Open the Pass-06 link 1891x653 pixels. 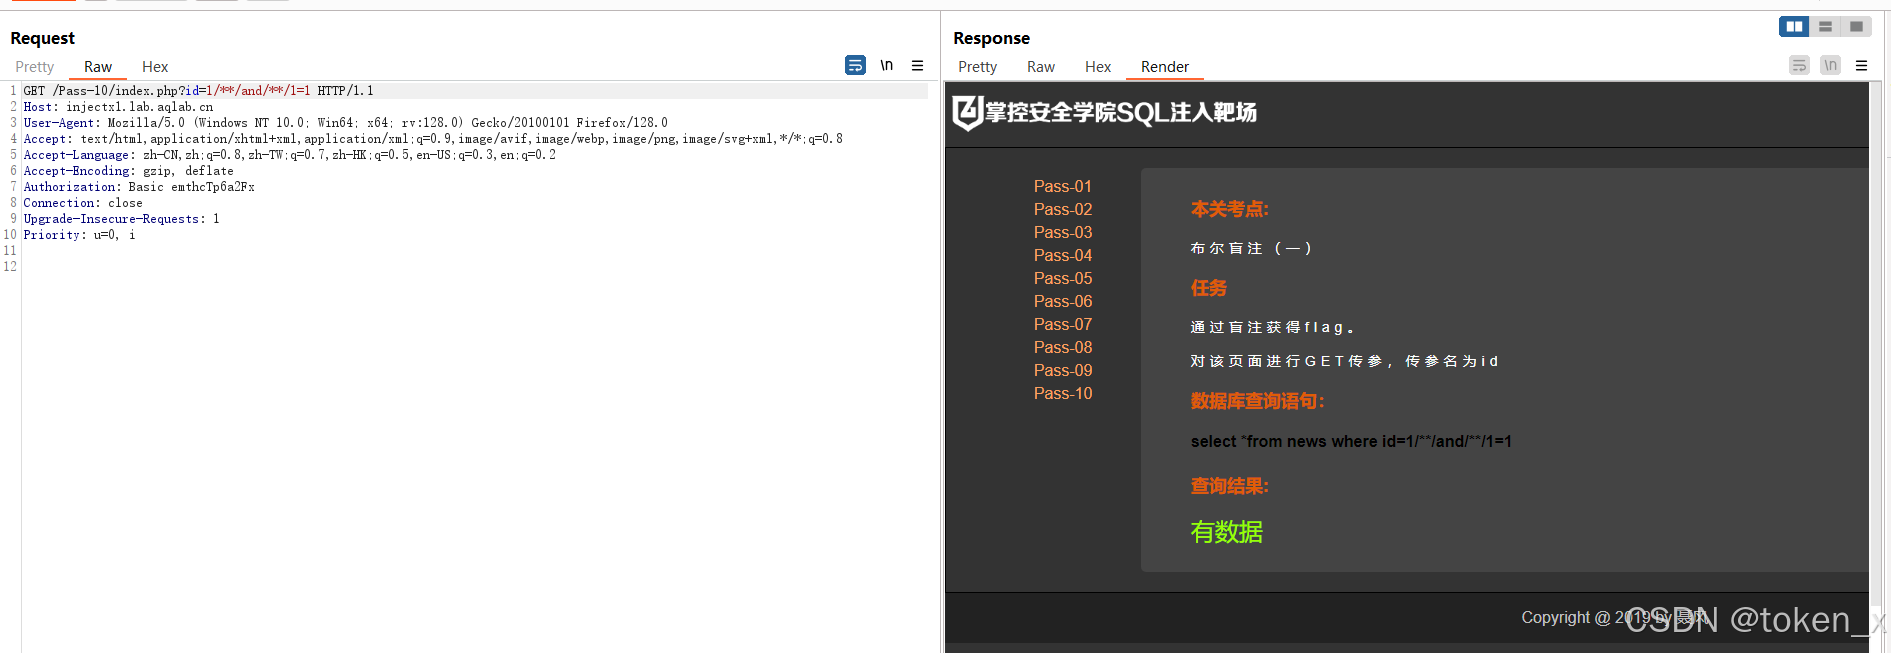[x=1063, y=301]
